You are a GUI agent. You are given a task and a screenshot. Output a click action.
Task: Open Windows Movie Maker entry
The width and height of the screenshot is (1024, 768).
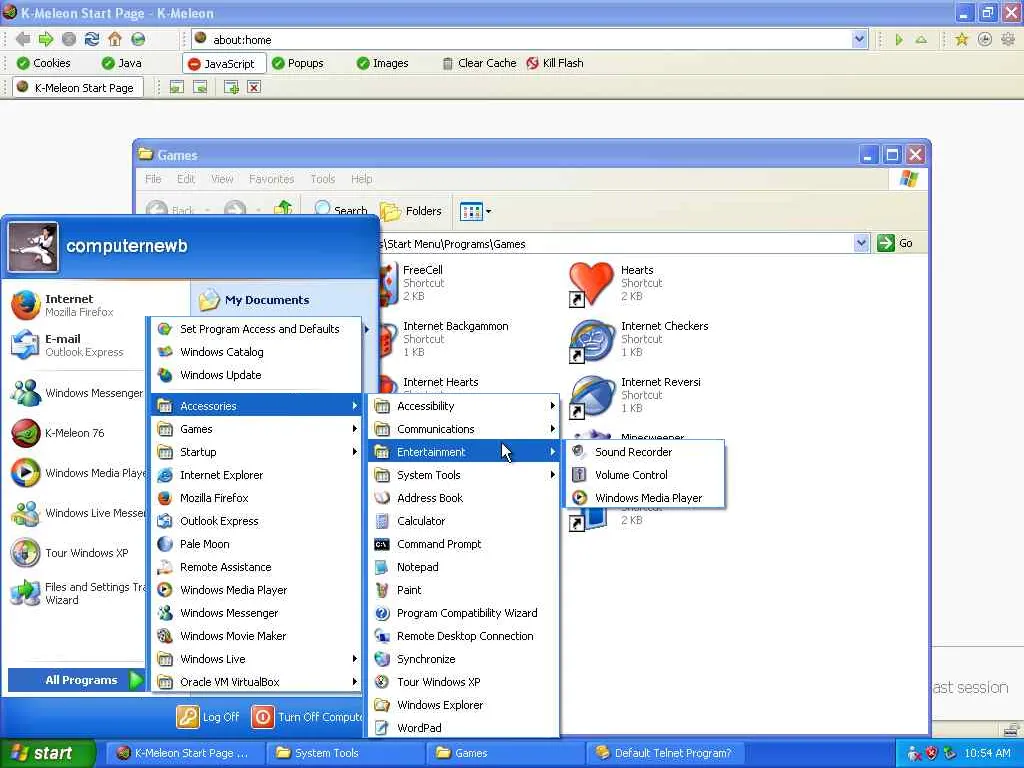256,635
